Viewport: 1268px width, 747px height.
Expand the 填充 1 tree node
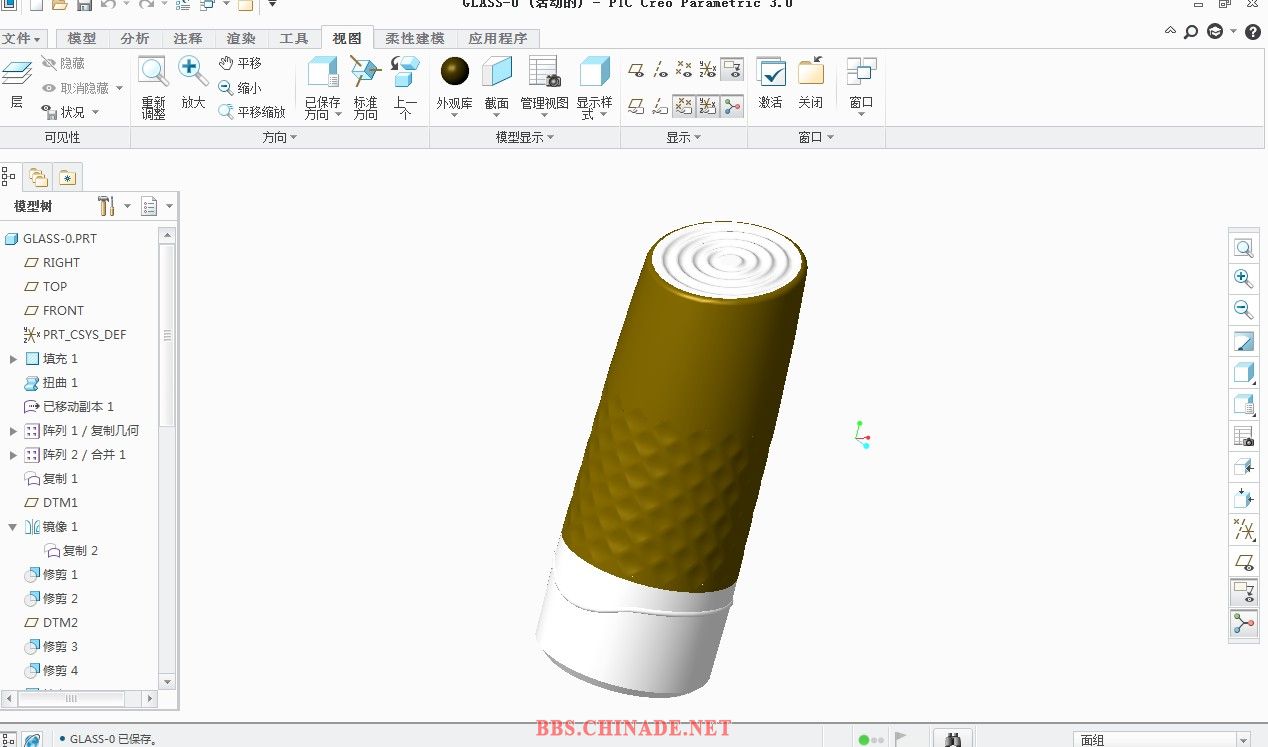pyautogui.click(x=13, y=359)
